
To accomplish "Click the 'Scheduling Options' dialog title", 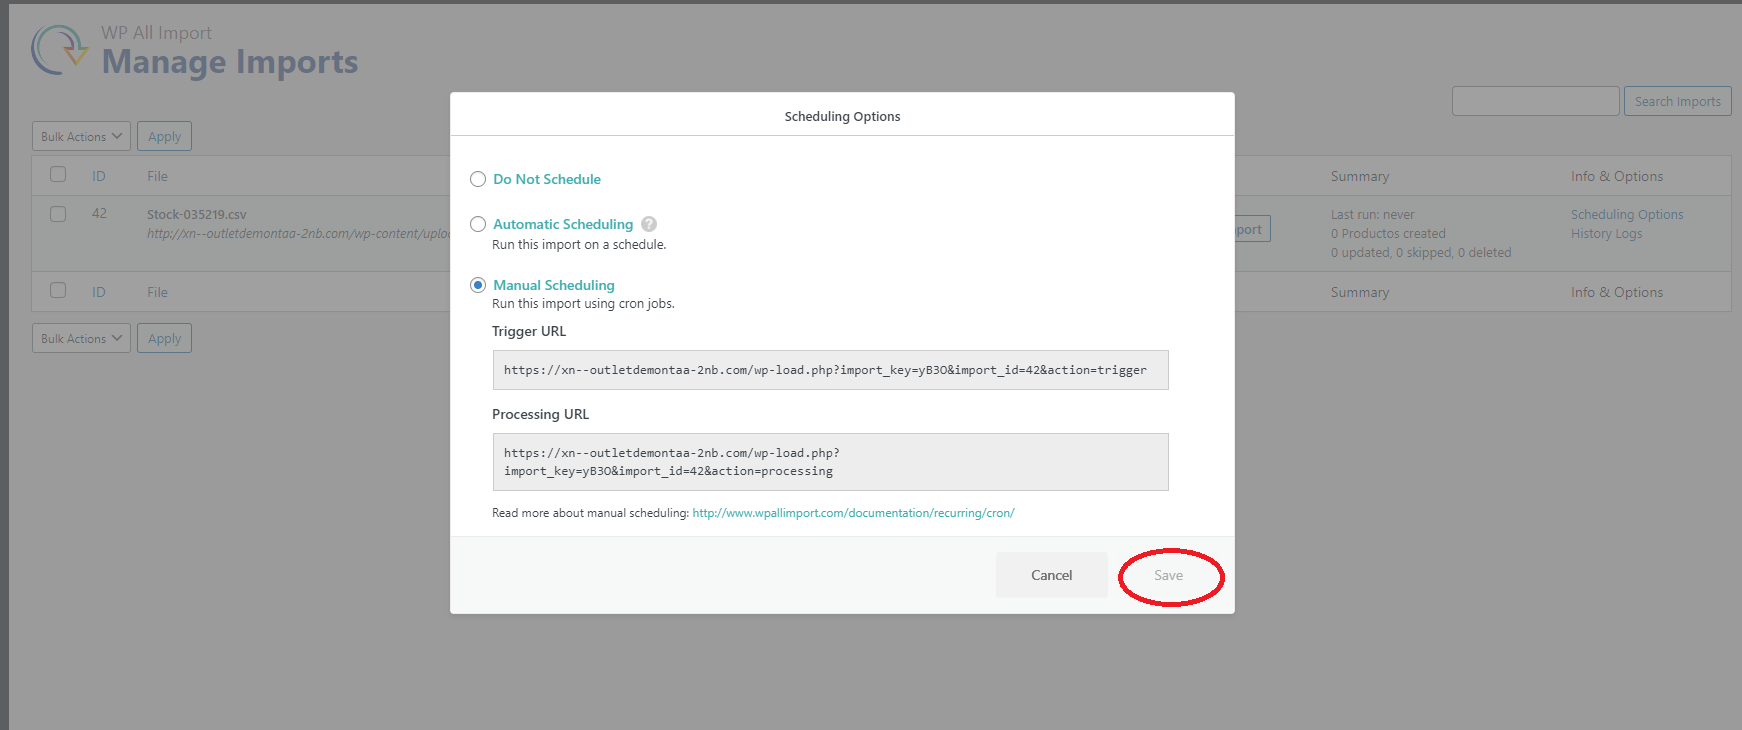I will 842,117.
